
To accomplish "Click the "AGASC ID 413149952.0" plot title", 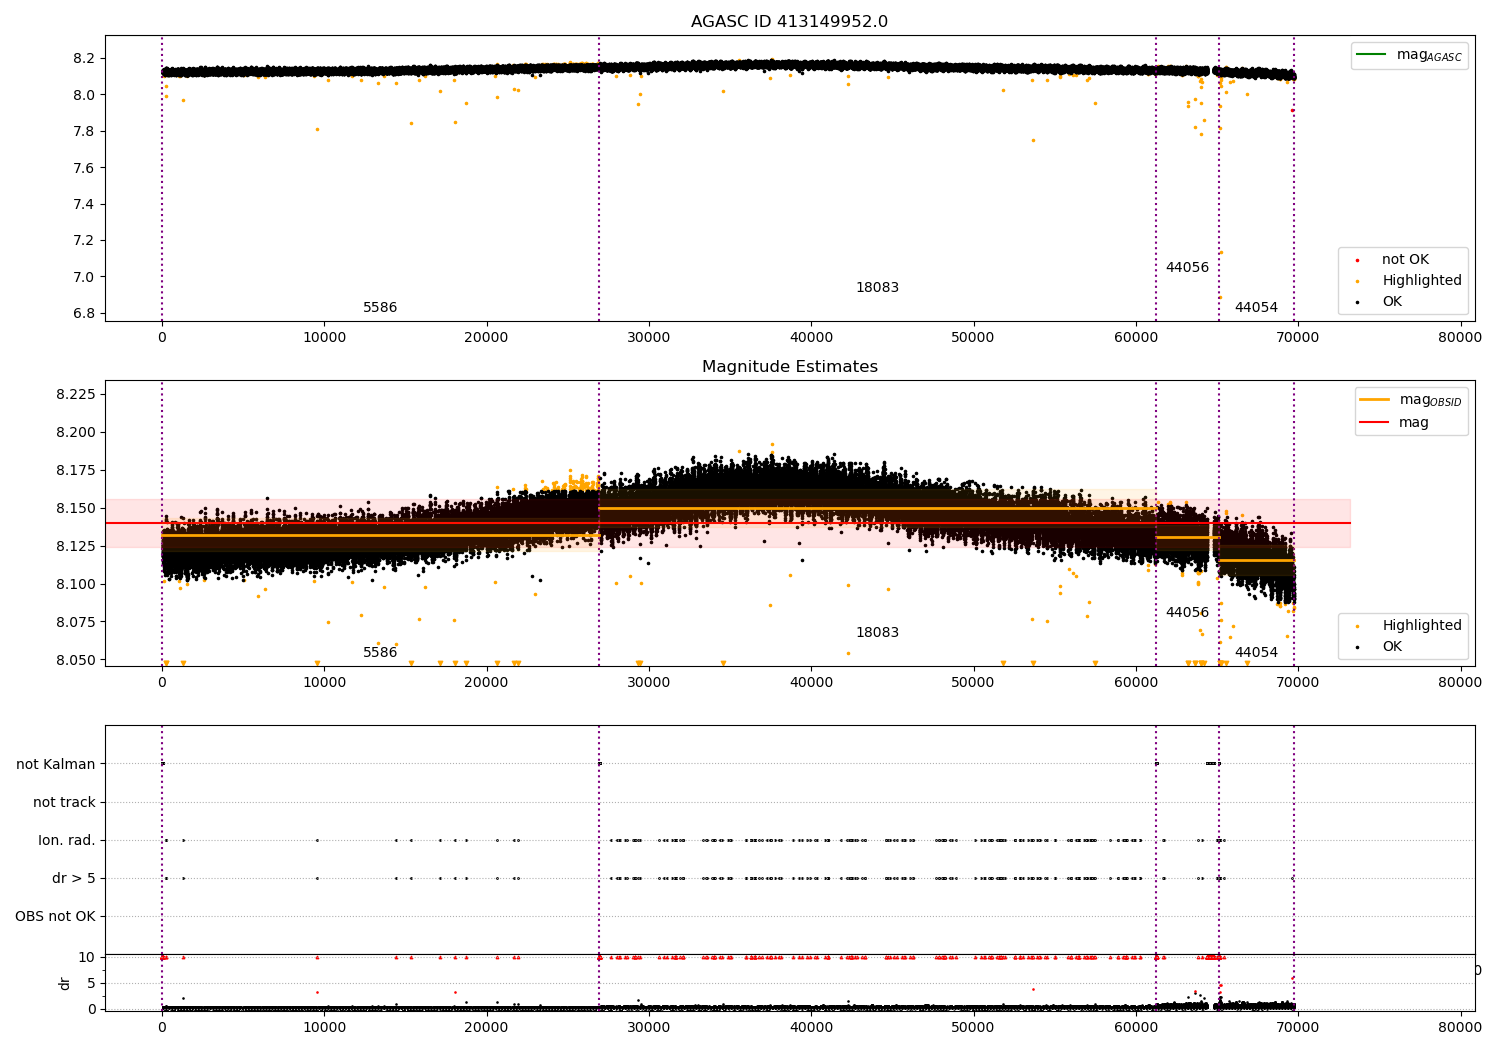I will coord(789,22).
